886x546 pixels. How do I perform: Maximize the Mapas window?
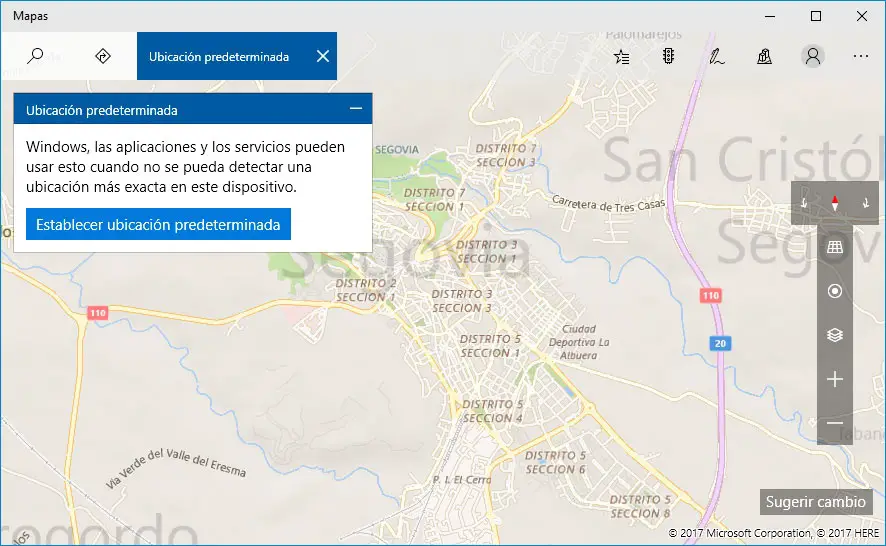pos(815,16)
